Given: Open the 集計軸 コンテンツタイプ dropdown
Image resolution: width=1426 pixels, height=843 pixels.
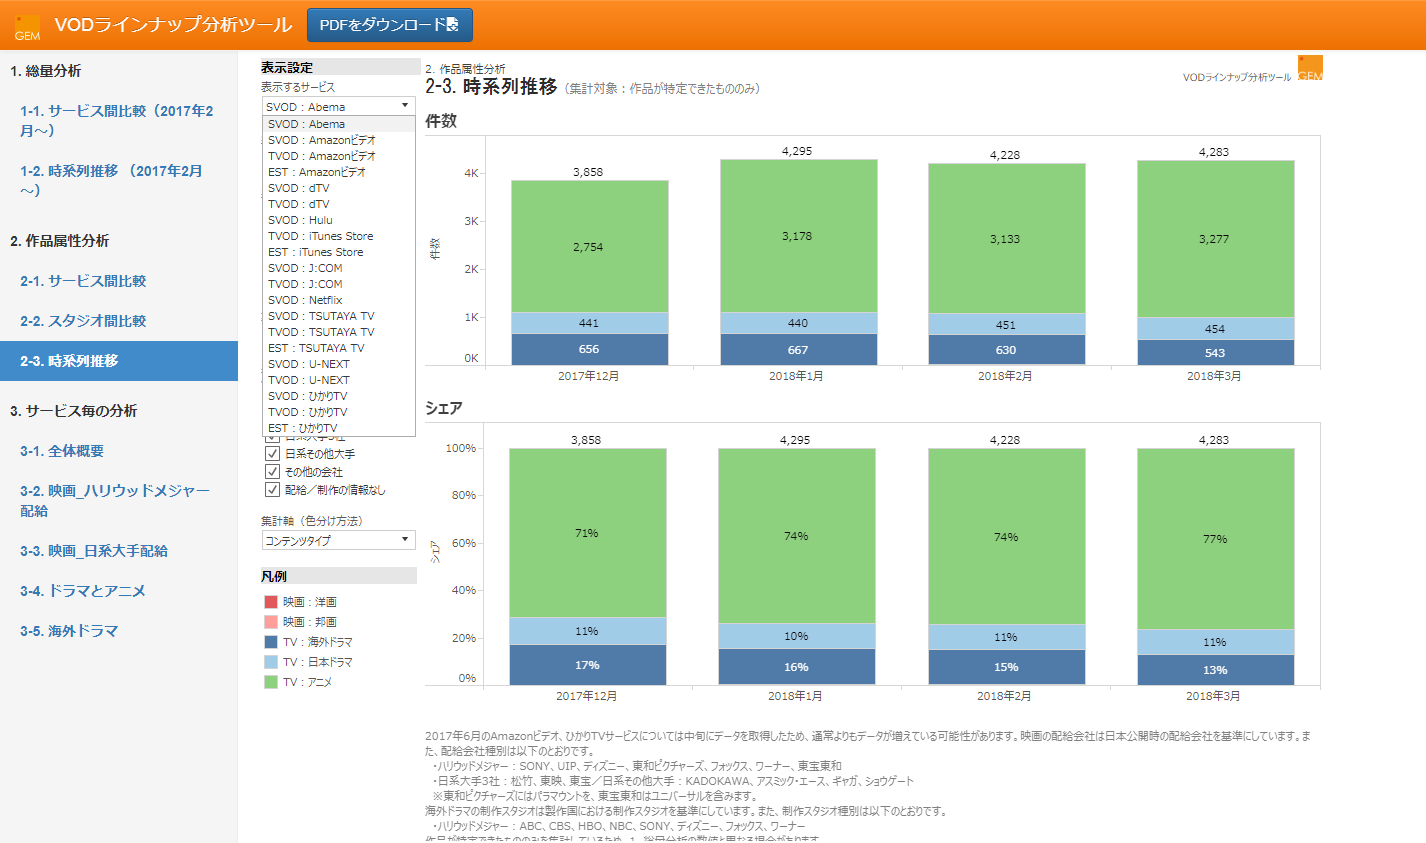Looking at the screenshot, I should click(339, 540).
